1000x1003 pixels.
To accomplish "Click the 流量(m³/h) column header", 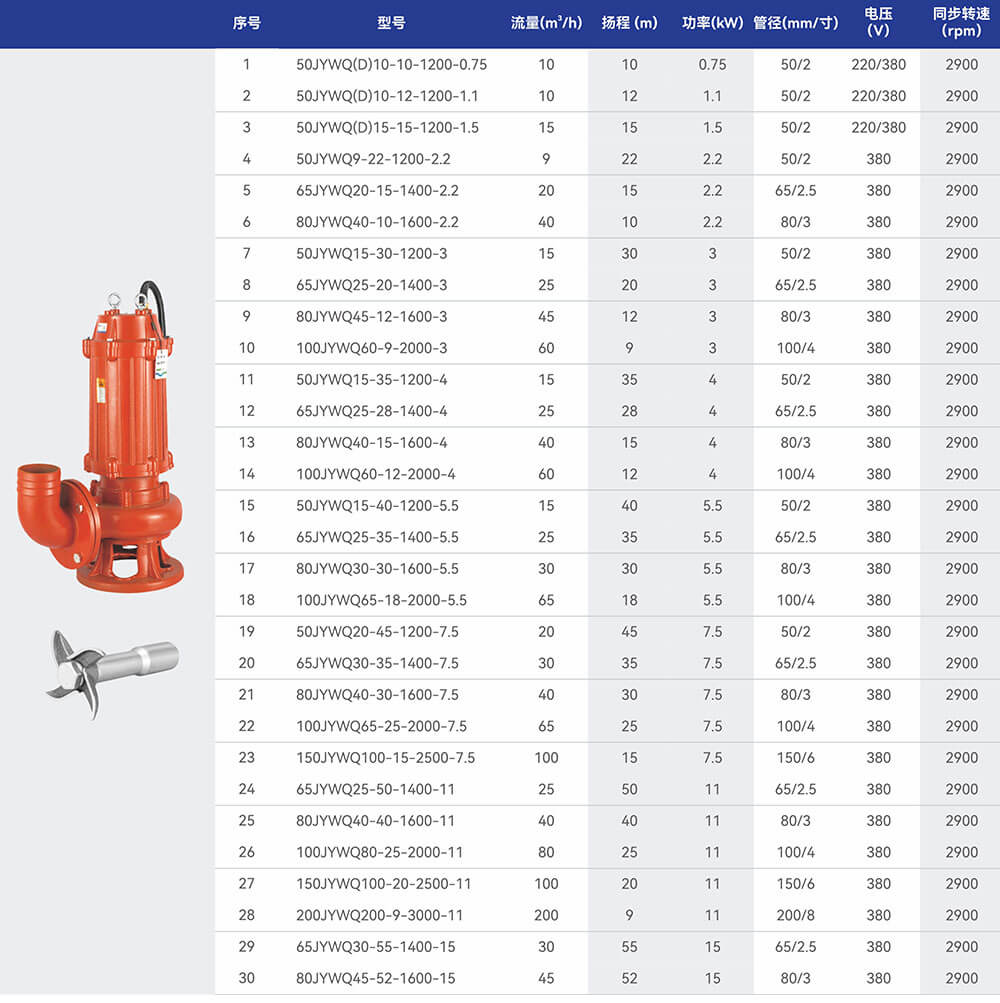I will click(546, 24).
